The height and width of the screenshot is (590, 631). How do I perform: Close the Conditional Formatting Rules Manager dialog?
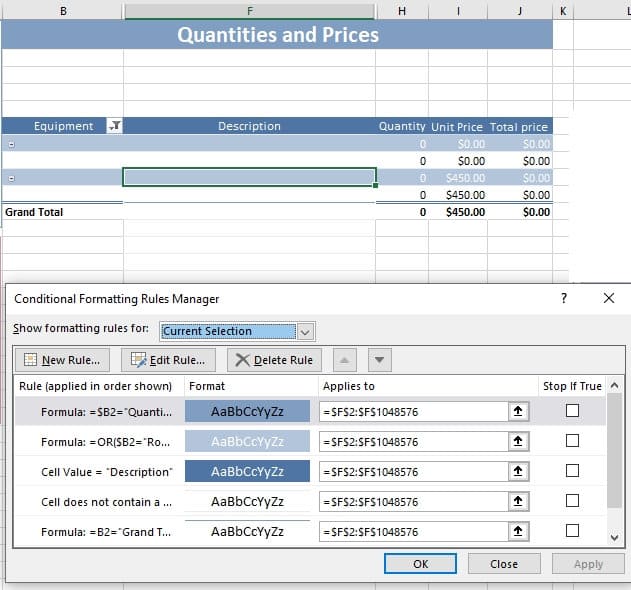click(x=609, y=298)
